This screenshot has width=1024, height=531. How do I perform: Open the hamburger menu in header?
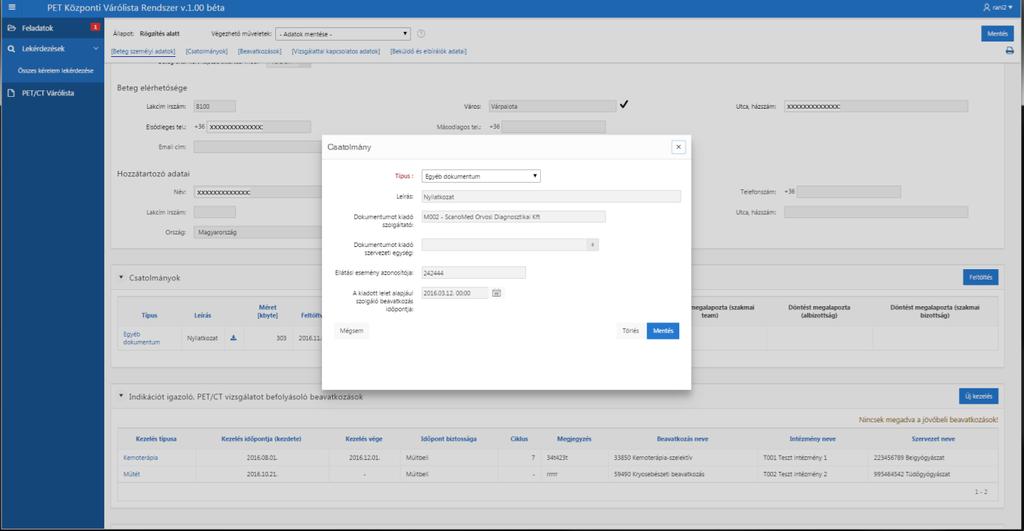(x=12, y=8)
